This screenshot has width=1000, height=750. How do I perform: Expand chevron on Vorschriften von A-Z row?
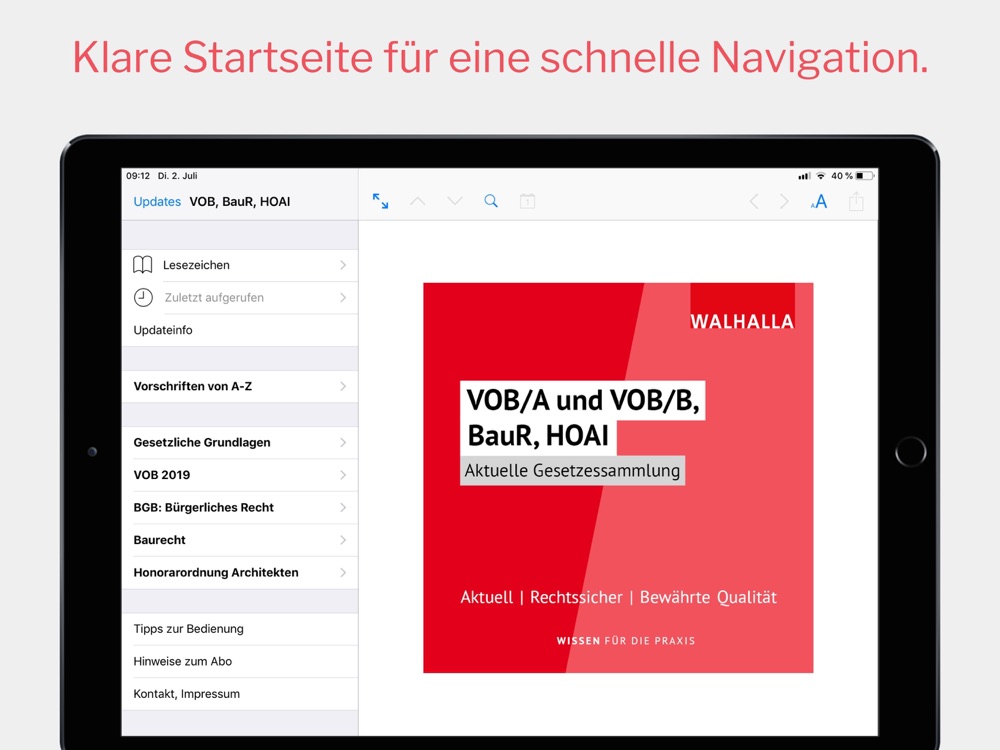pos(343,386)
